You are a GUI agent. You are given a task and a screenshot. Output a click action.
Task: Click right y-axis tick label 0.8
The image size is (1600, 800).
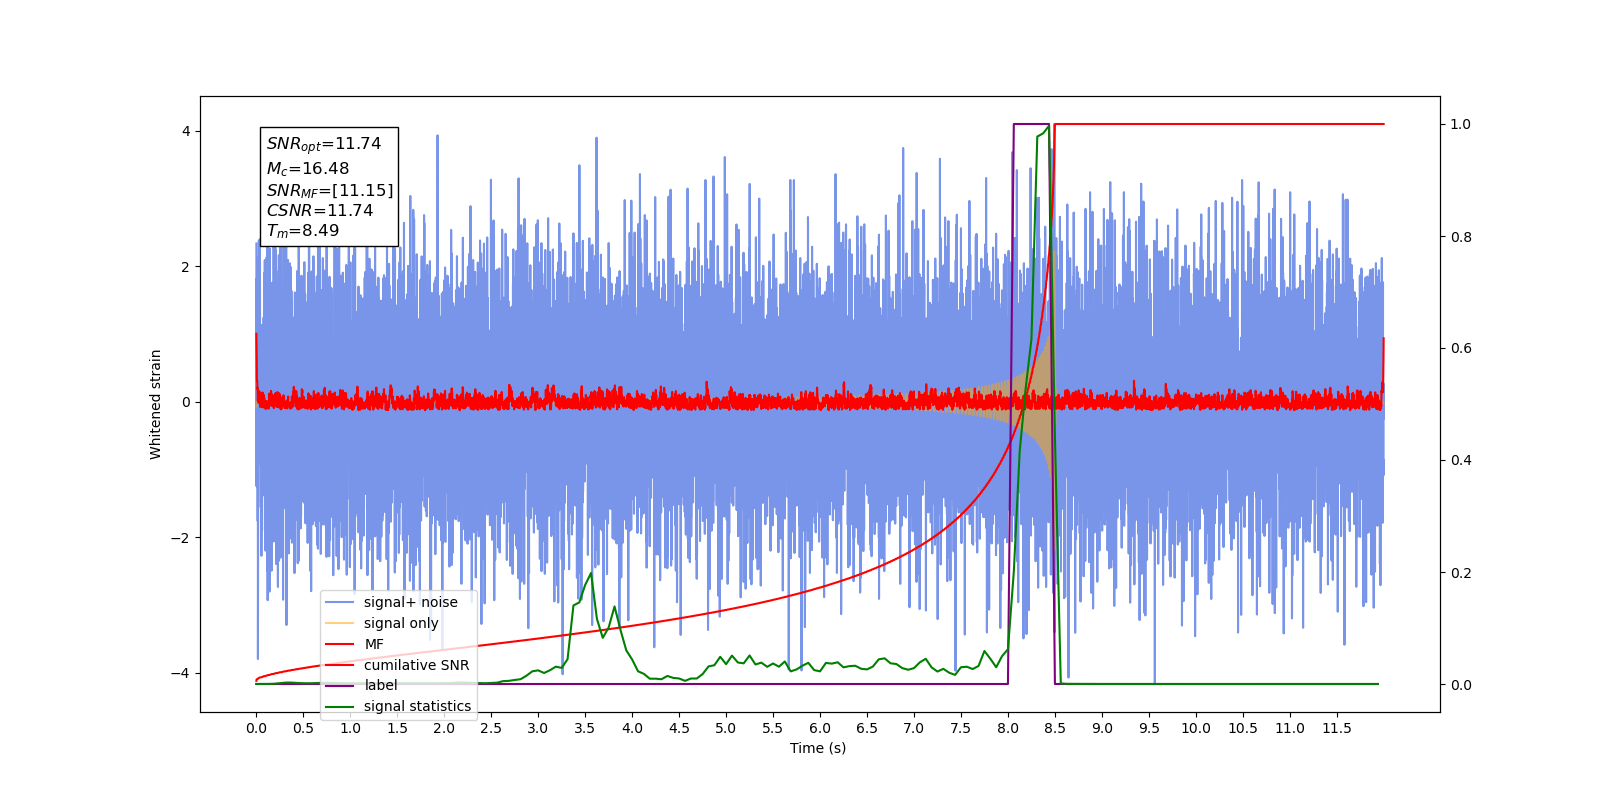point(1461,237)
